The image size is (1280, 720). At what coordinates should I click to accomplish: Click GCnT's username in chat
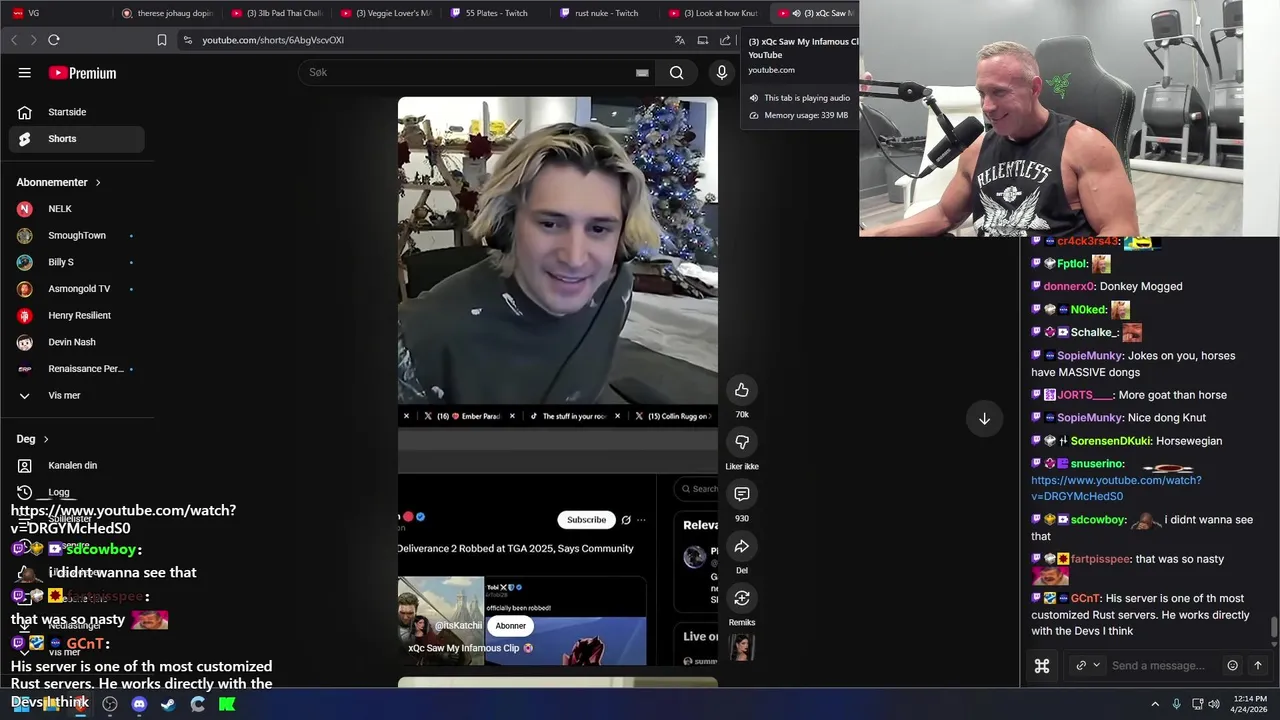click(1085, 598)
